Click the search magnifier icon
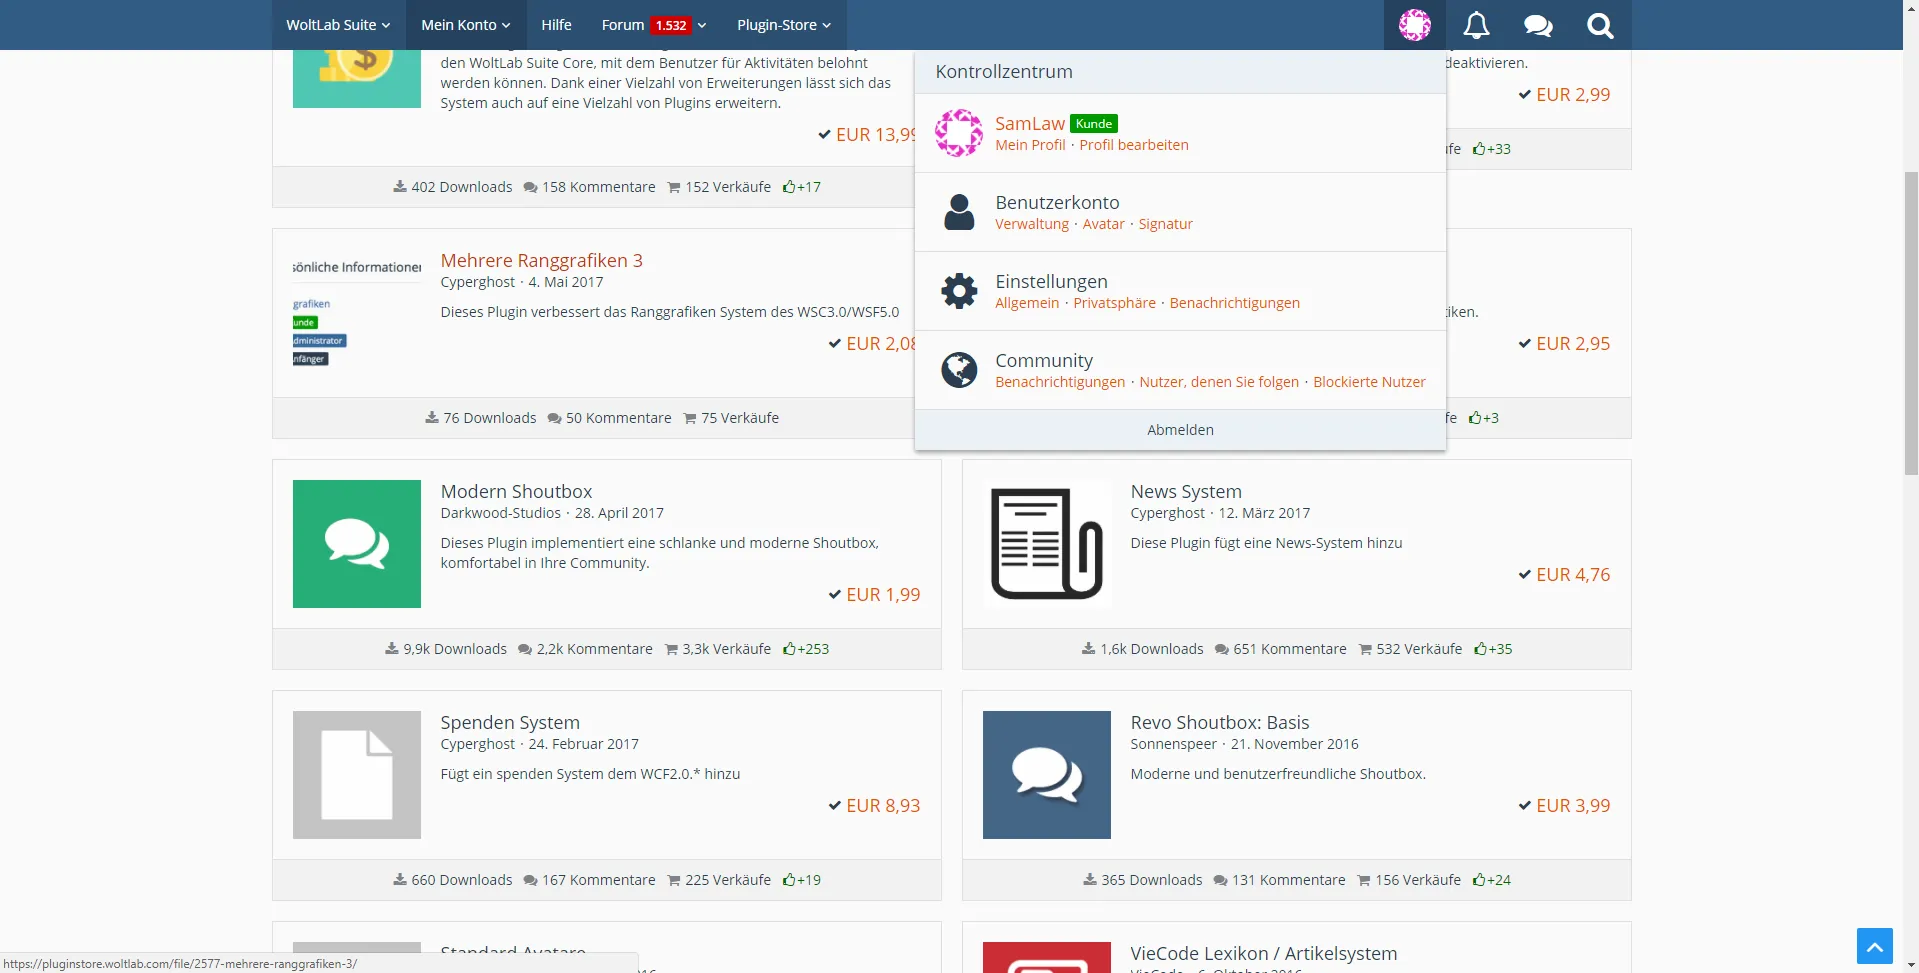The image size is (1919, 973). click(x=1600, y=25)
